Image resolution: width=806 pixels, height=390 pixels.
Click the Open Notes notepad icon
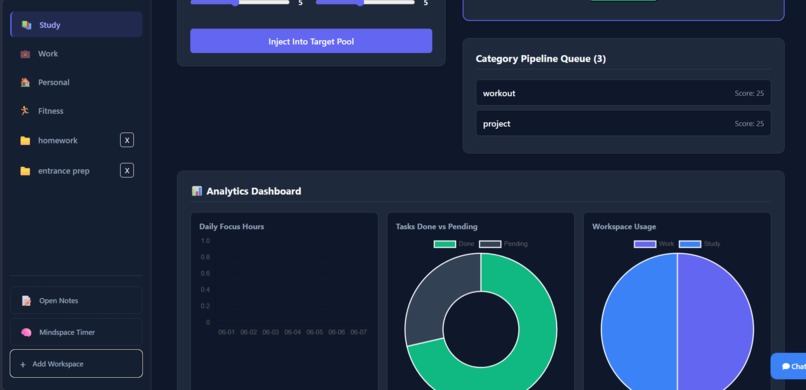click(26, 301)
